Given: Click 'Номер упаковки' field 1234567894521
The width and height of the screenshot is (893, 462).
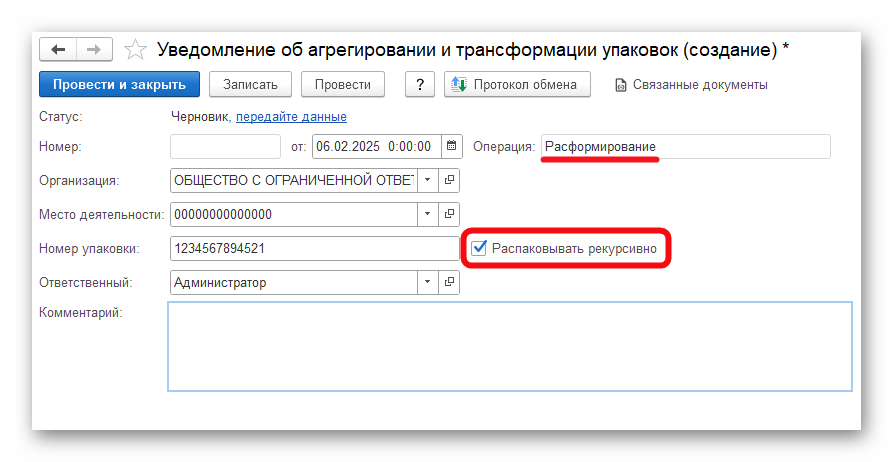Looking at the screenshot, I should coord(314,249).
